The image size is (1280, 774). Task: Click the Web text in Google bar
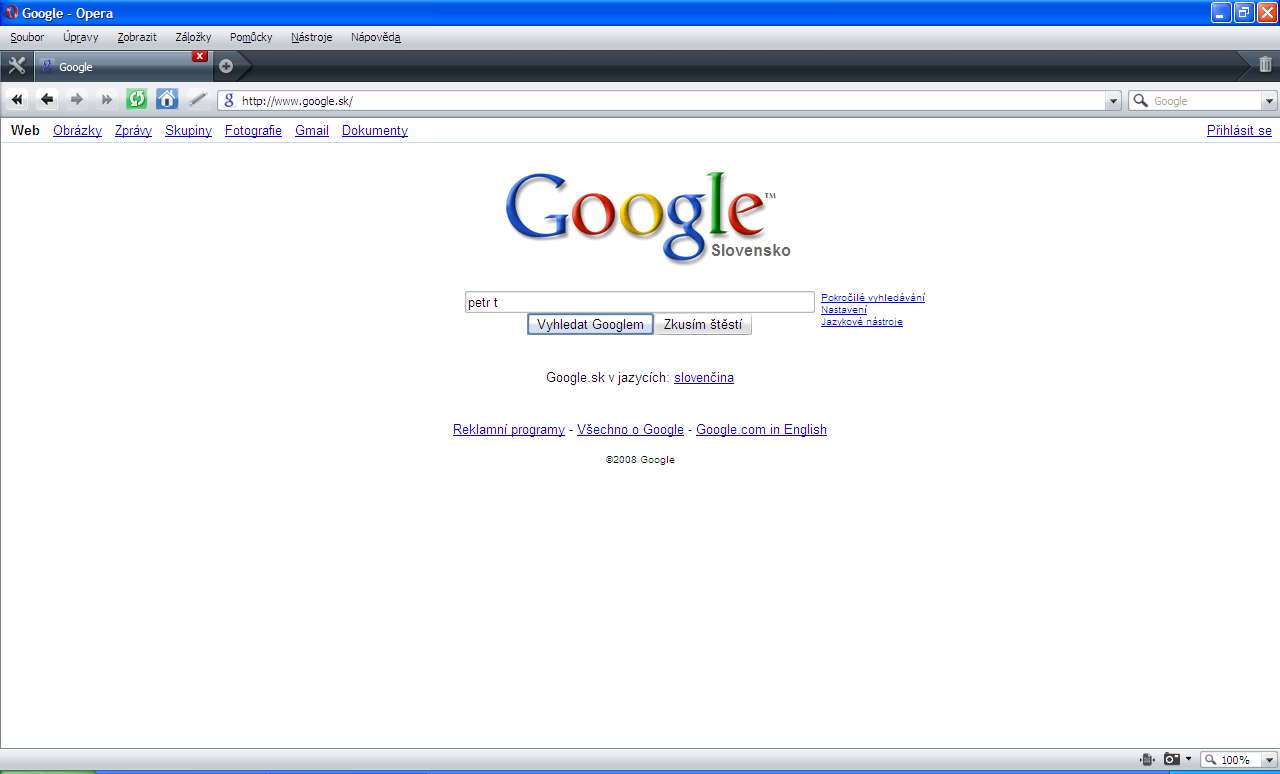tap(25, 130)
